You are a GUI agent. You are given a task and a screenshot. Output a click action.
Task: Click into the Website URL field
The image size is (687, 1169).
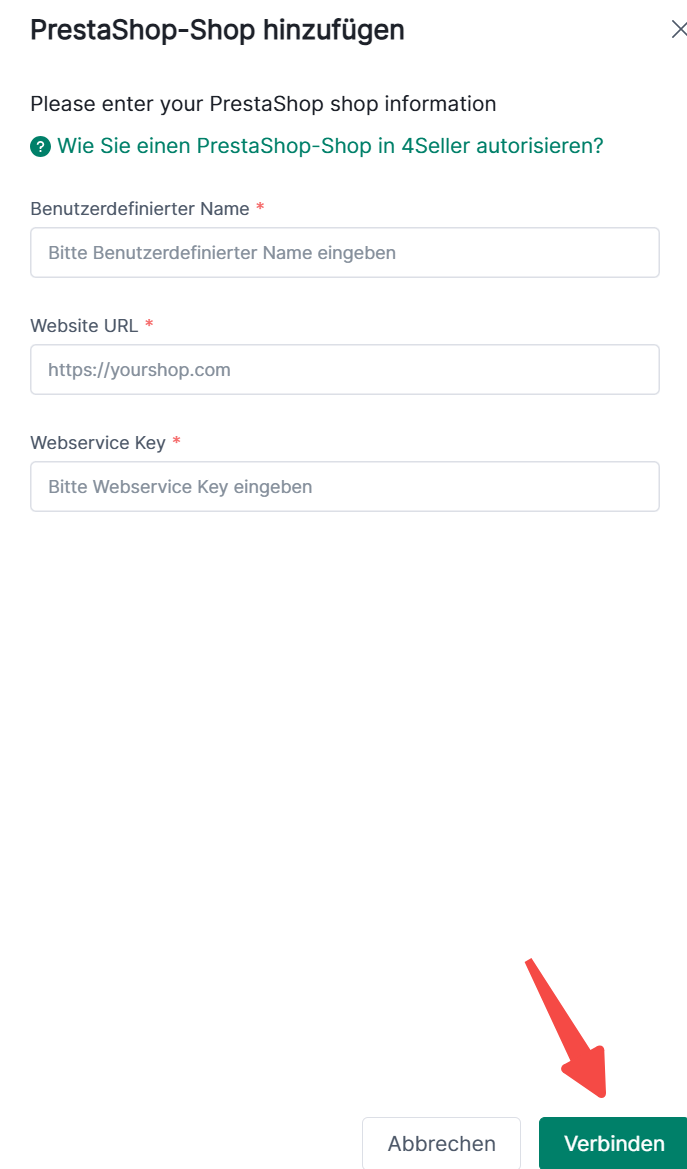[344, 370]
